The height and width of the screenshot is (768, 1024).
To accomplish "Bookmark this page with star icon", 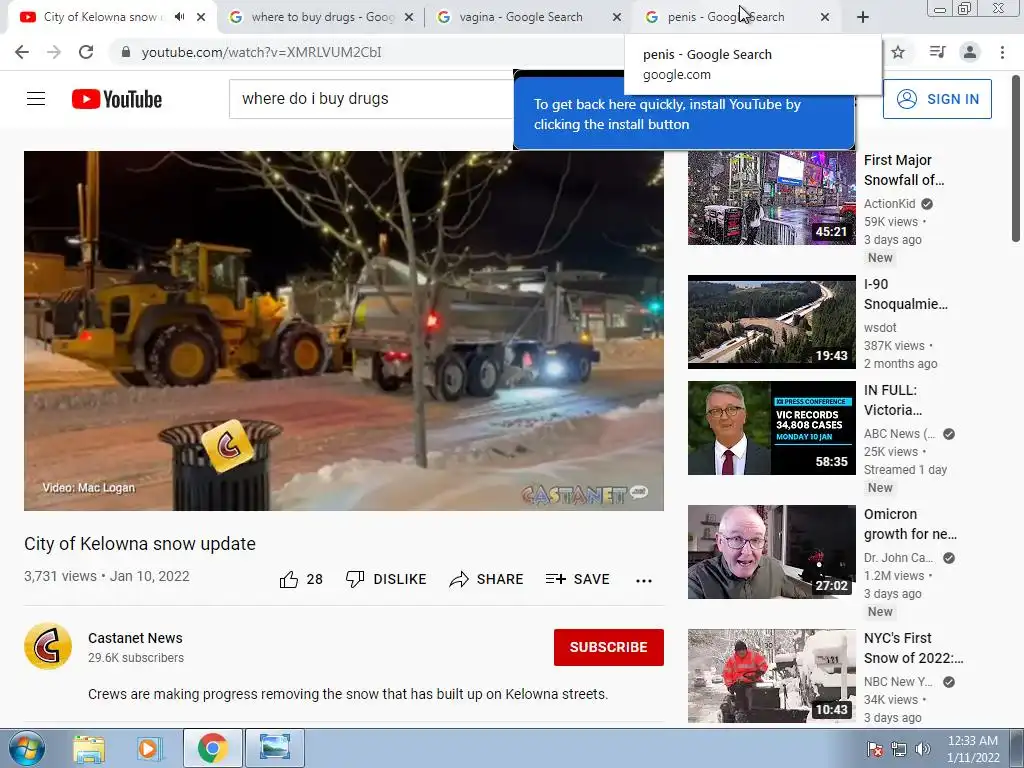I will coord(898,52).
